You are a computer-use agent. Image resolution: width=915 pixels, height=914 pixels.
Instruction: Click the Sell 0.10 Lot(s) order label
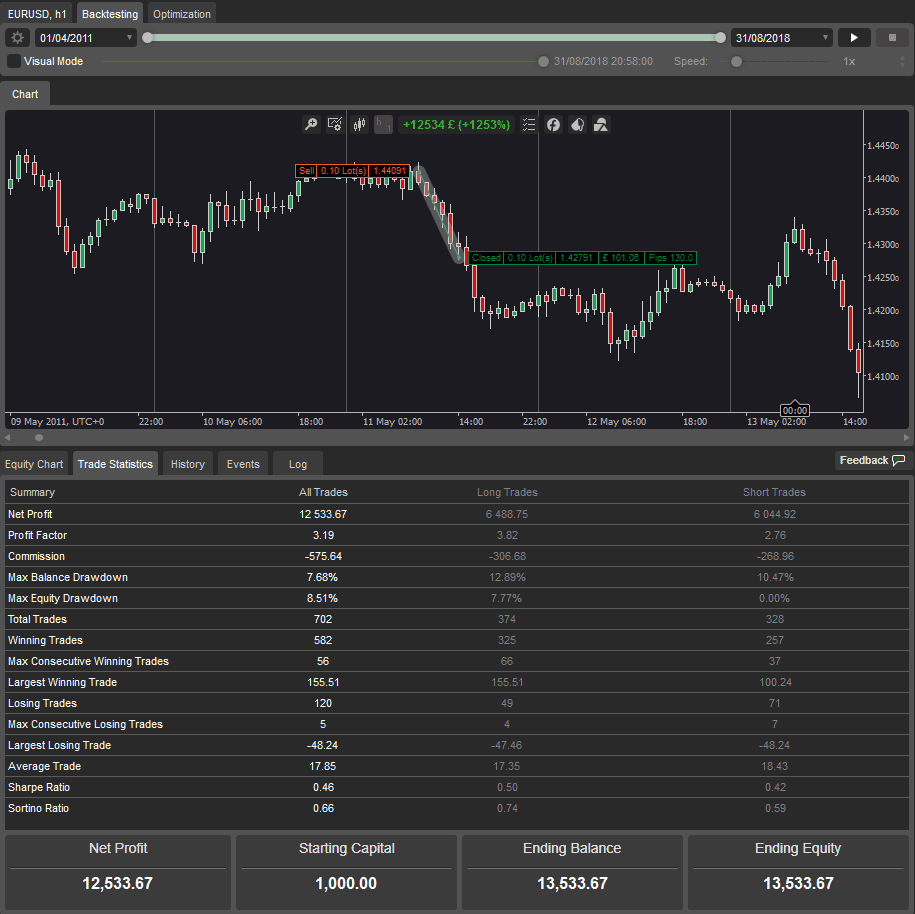coord(353,170)
